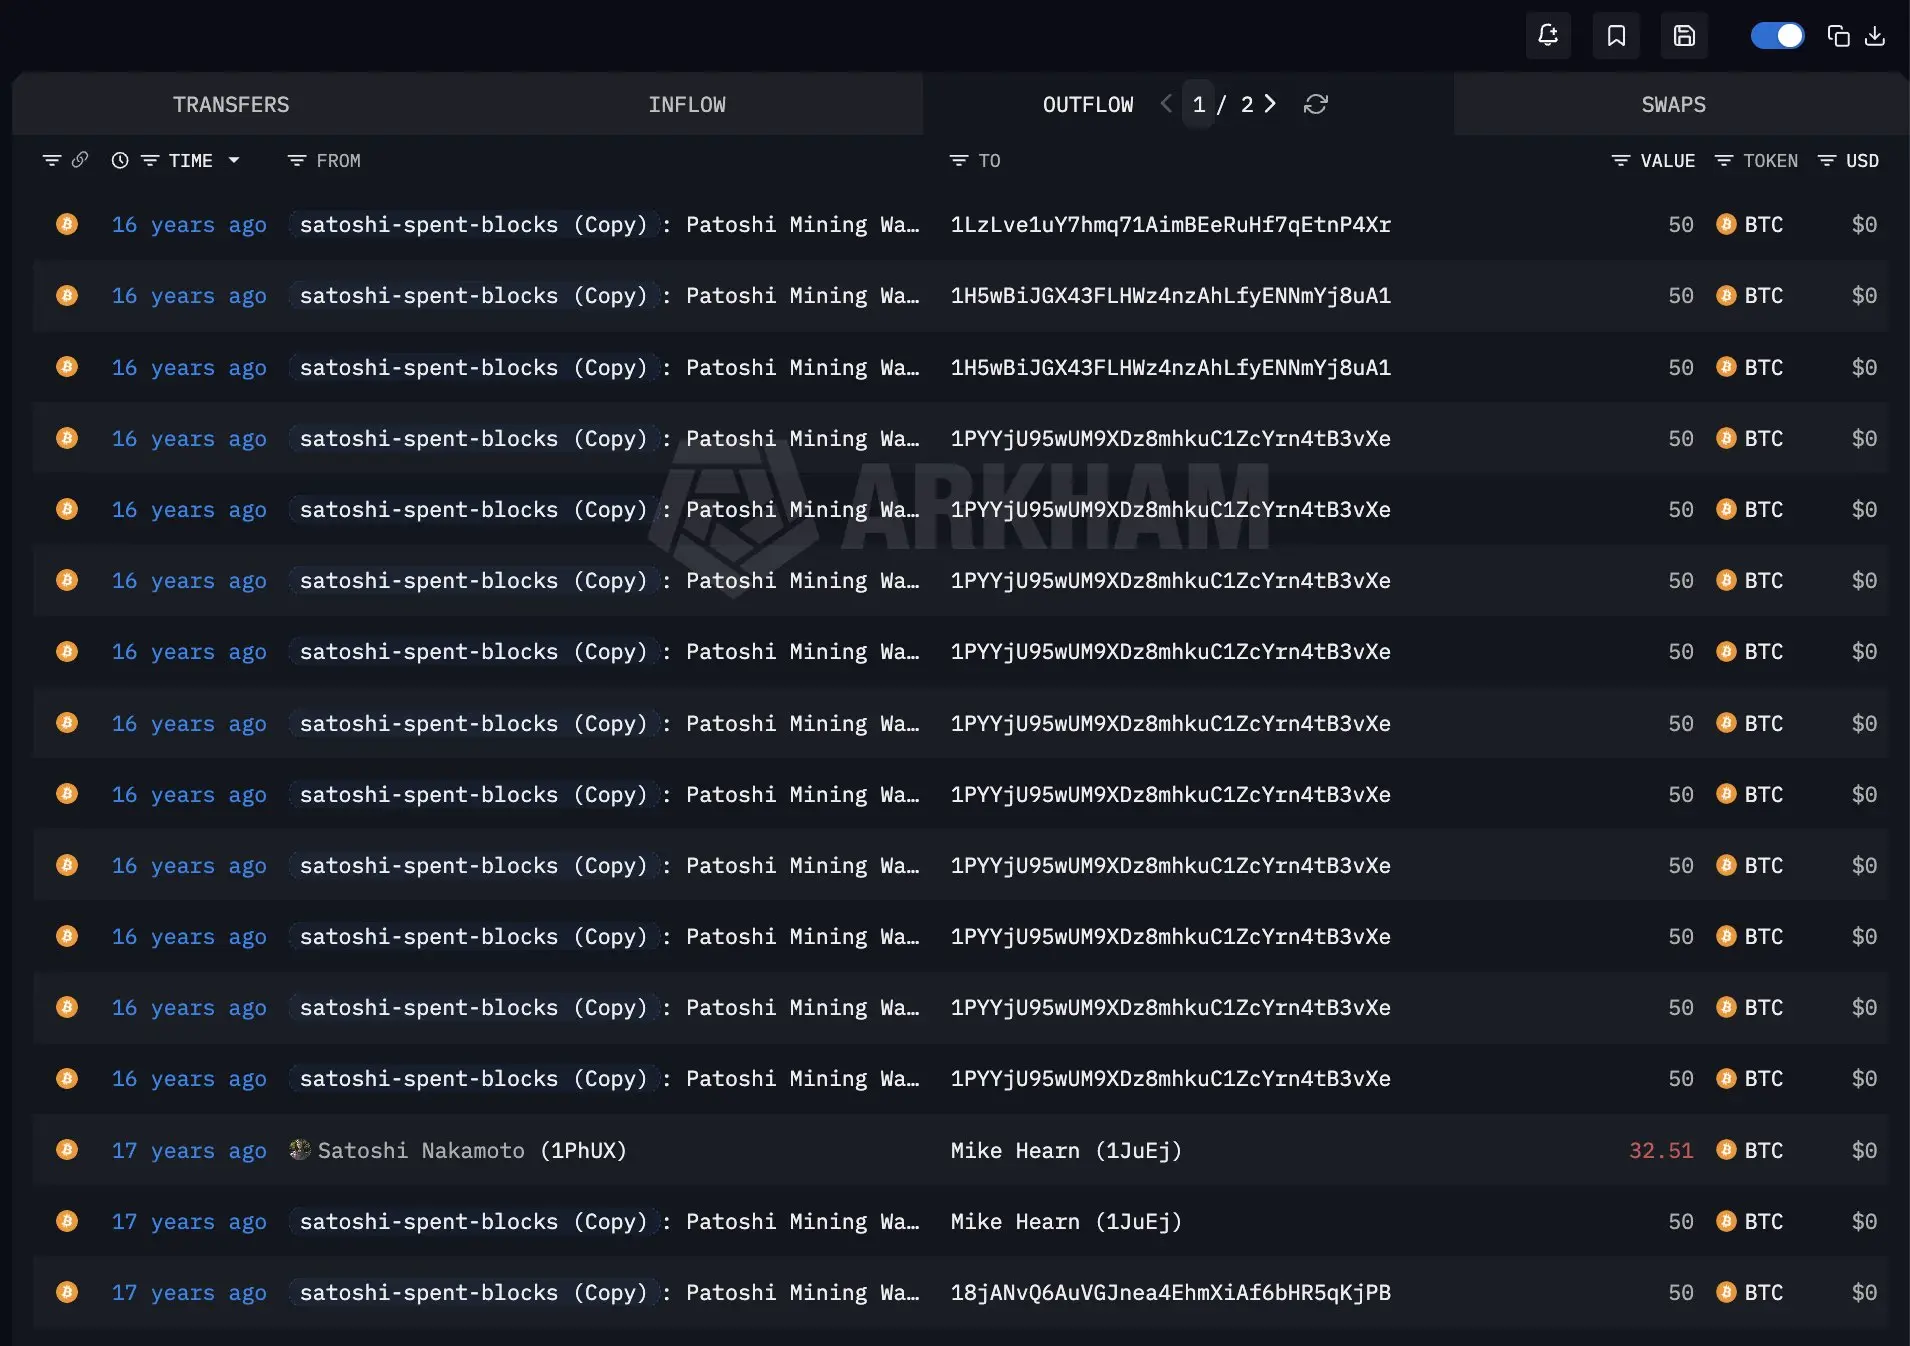Click the Satoshi Nakamoto avatar icon
Screen dimensions: 1910x1346
pos(300,1150)
